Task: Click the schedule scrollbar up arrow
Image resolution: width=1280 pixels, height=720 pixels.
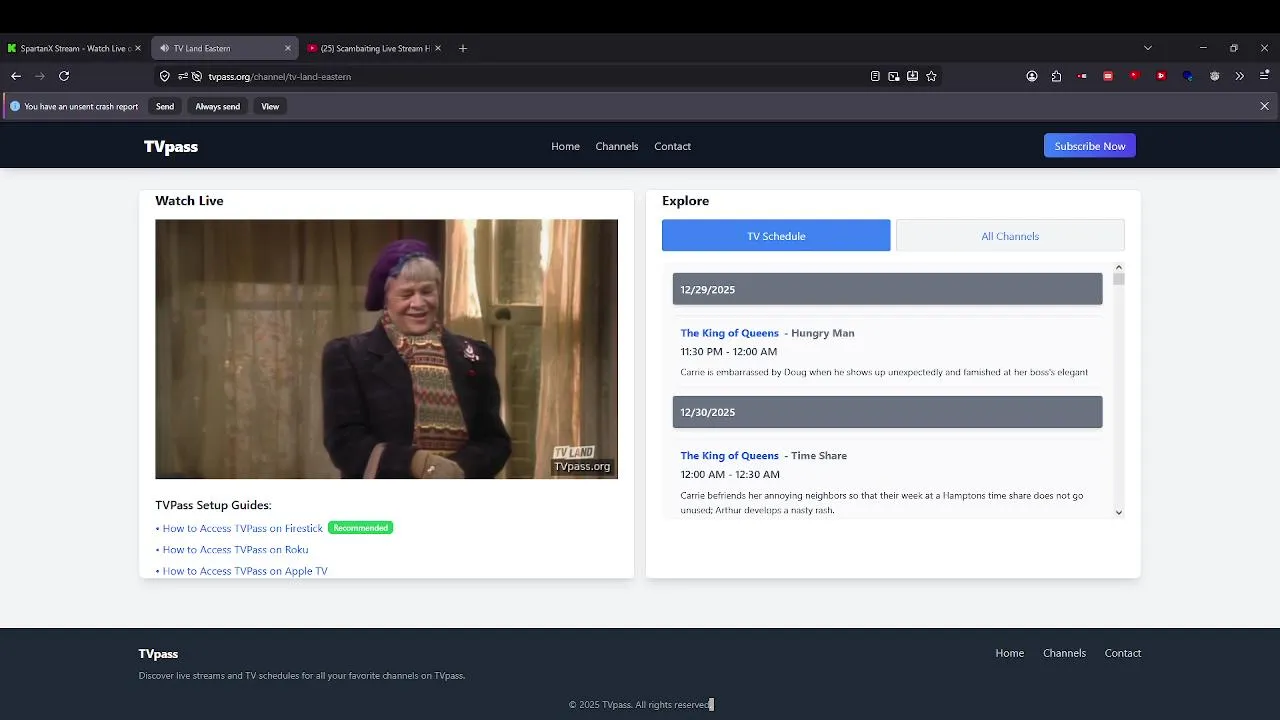Action: point(1119,268)
